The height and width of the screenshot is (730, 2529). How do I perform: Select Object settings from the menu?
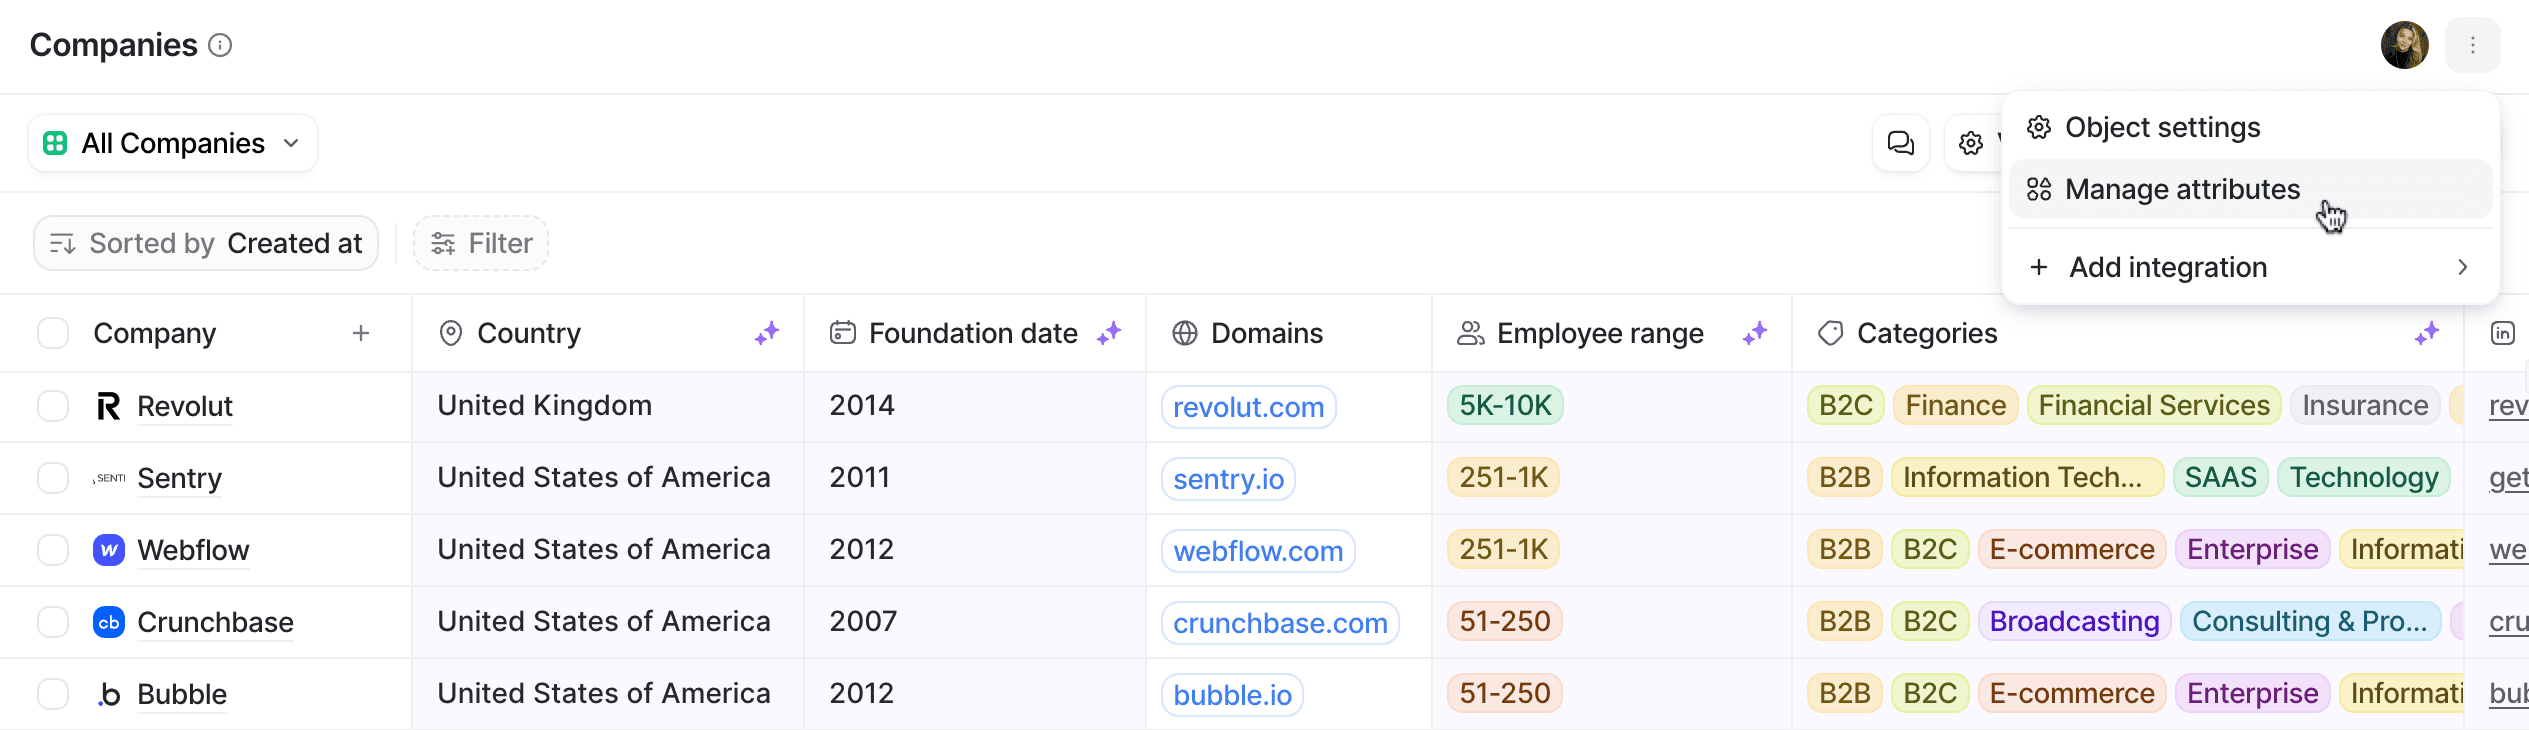pyautogui.click(x=2250, y=128)
